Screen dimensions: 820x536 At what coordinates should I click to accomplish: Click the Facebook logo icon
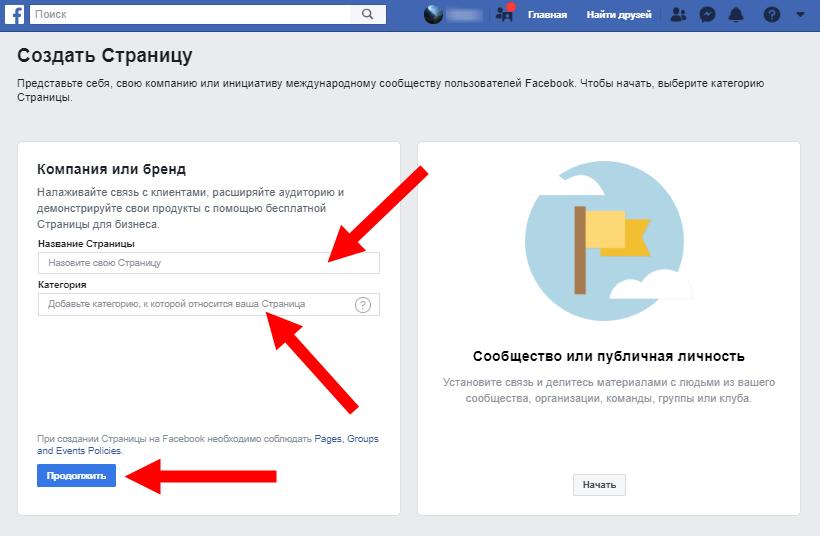15,14
